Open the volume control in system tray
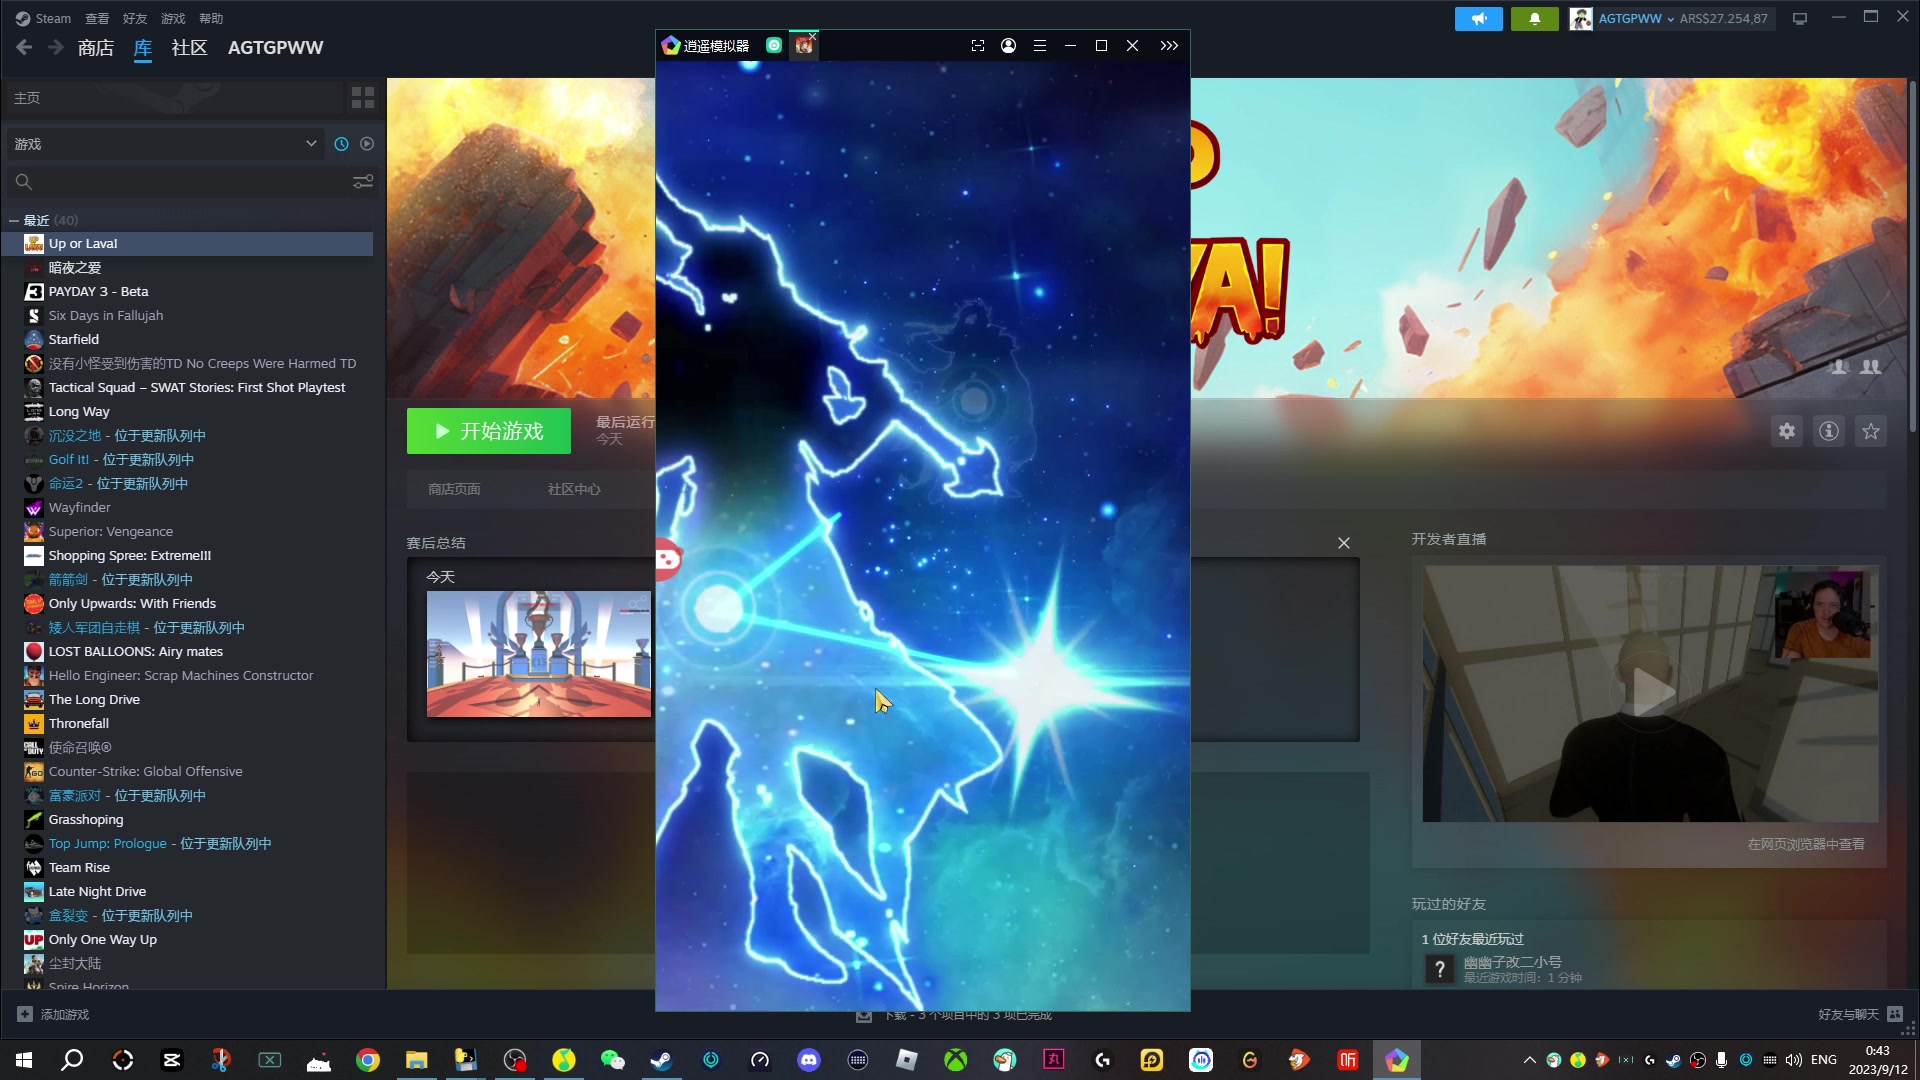 (1794, 1060)
